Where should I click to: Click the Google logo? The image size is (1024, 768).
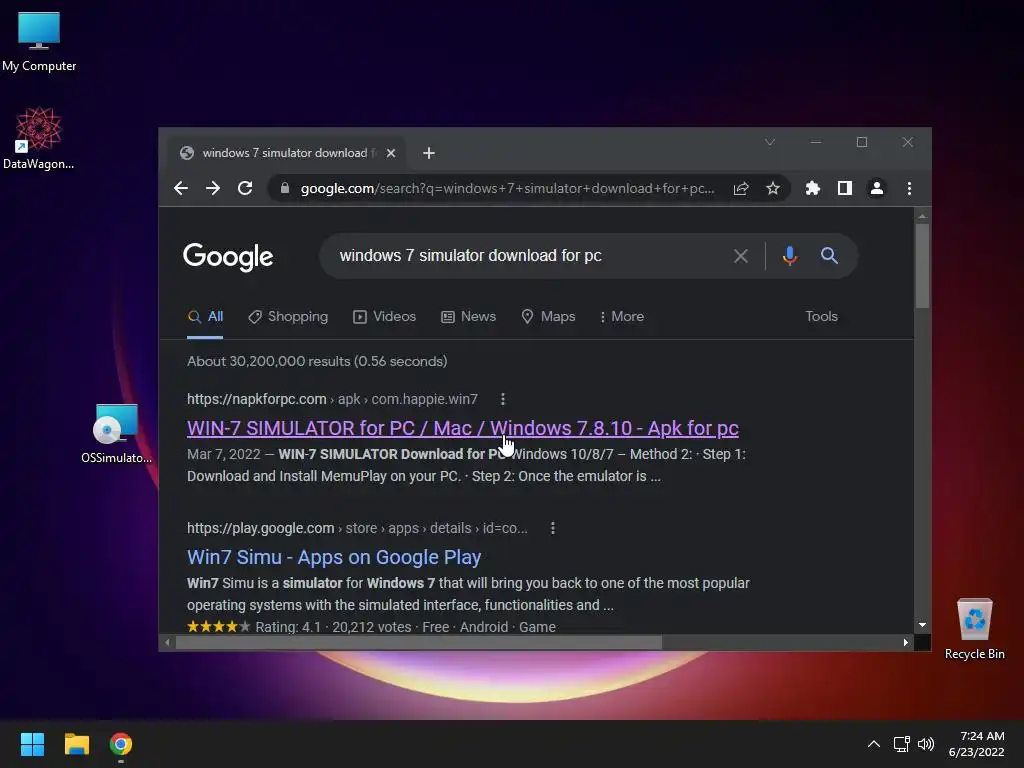point(228,257)
